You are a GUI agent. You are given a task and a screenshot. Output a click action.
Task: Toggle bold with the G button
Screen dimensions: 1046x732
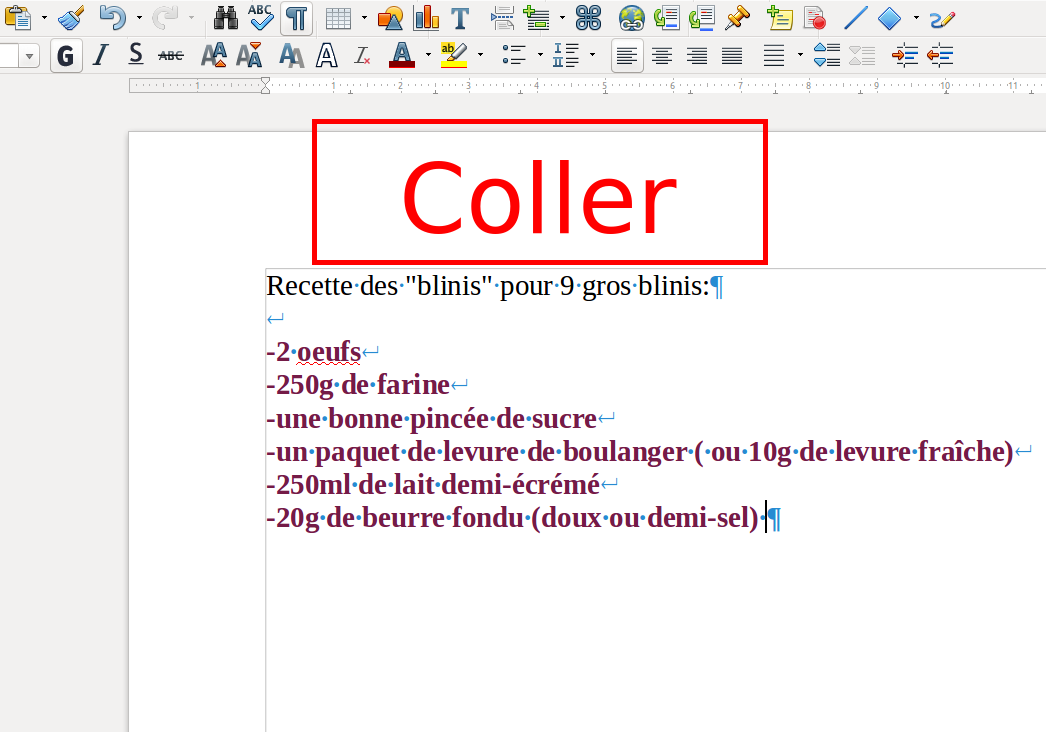coord(64,55)
